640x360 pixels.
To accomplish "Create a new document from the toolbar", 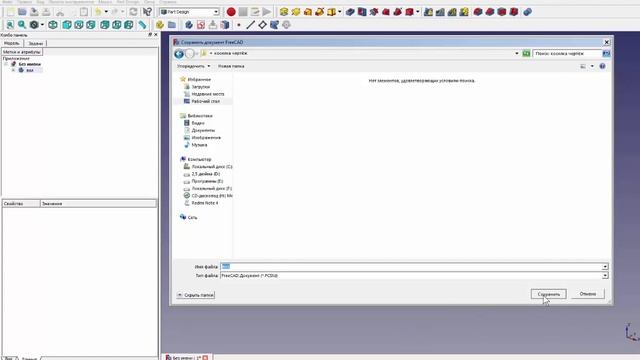I will 10,12.
